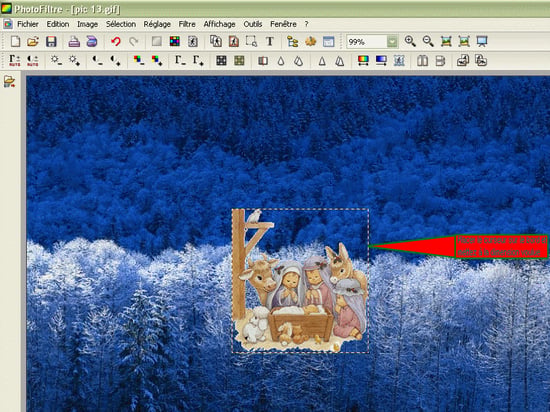The height and width of the screenshot is (412, 550).
Task: Apply automatic levels correction
Action: [14, 61]
